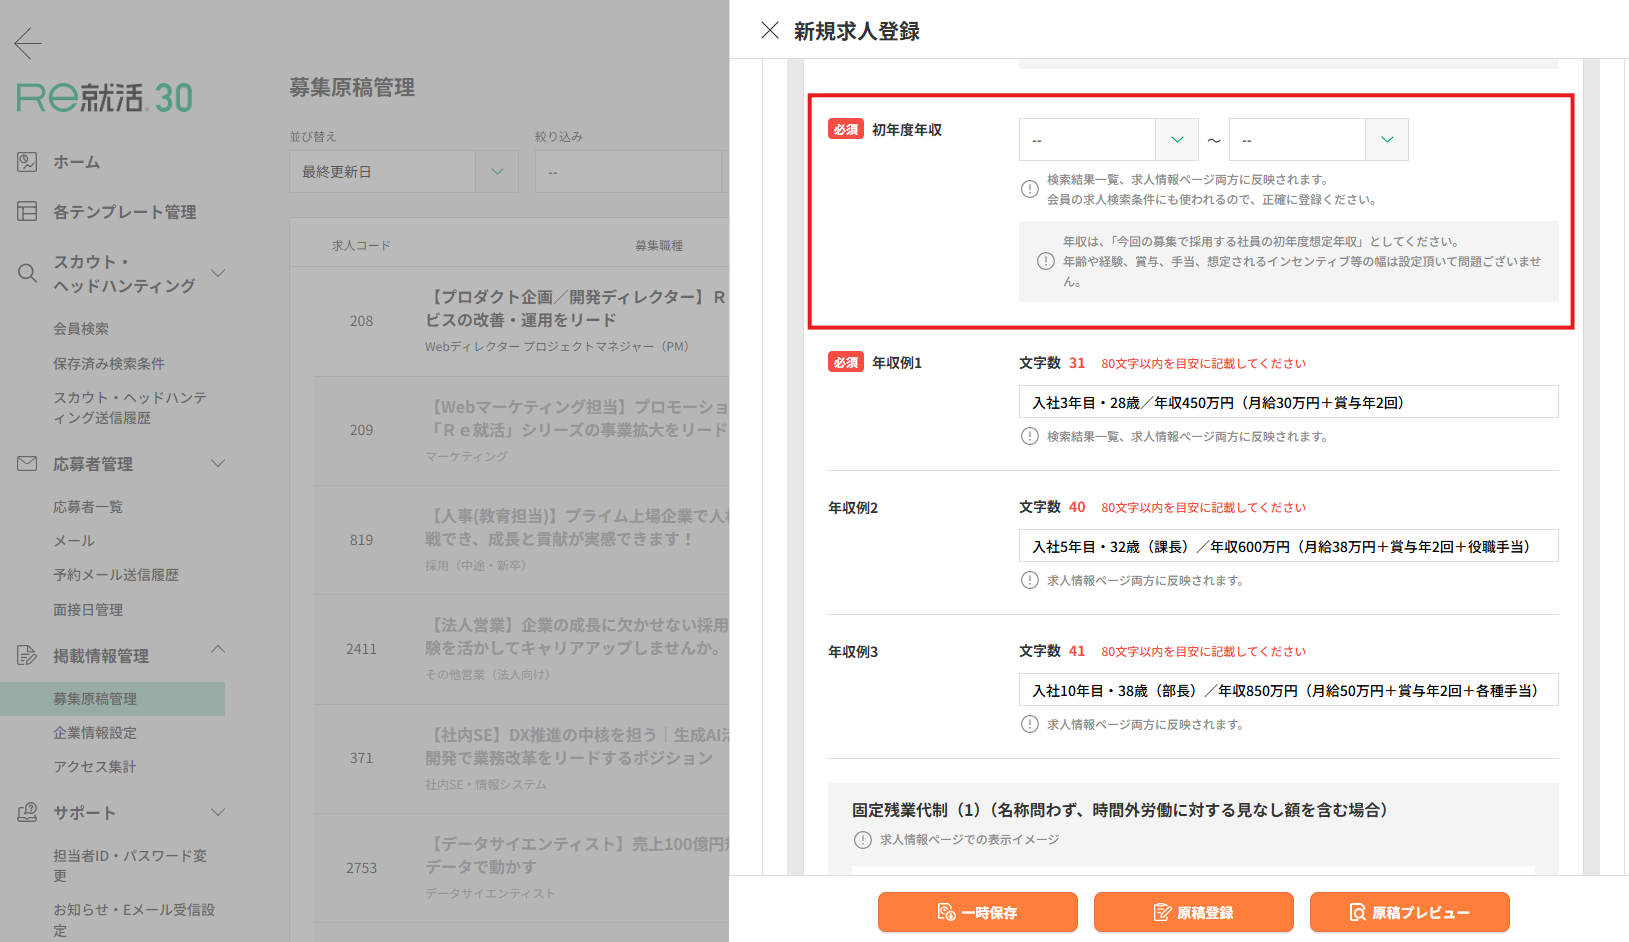Viewport: 1629px width, 942px height.
Task: Click the 応募者管理 mail icon
Action: coord(27,463)
